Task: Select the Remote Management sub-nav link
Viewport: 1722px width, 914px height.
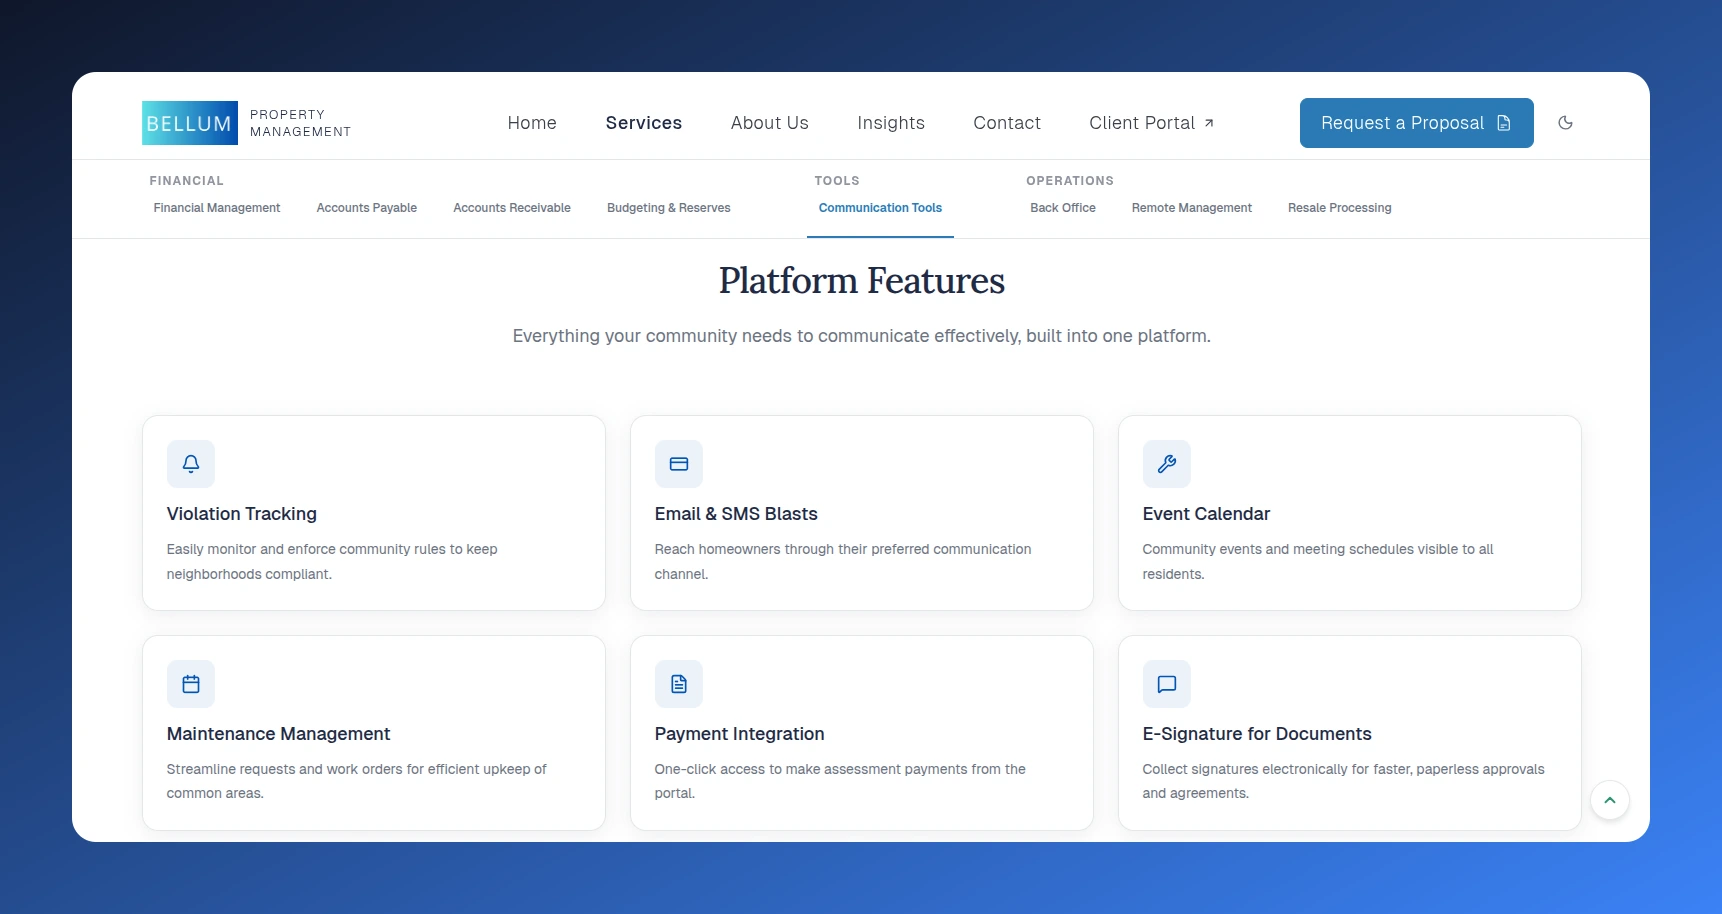Action: 1192,208
